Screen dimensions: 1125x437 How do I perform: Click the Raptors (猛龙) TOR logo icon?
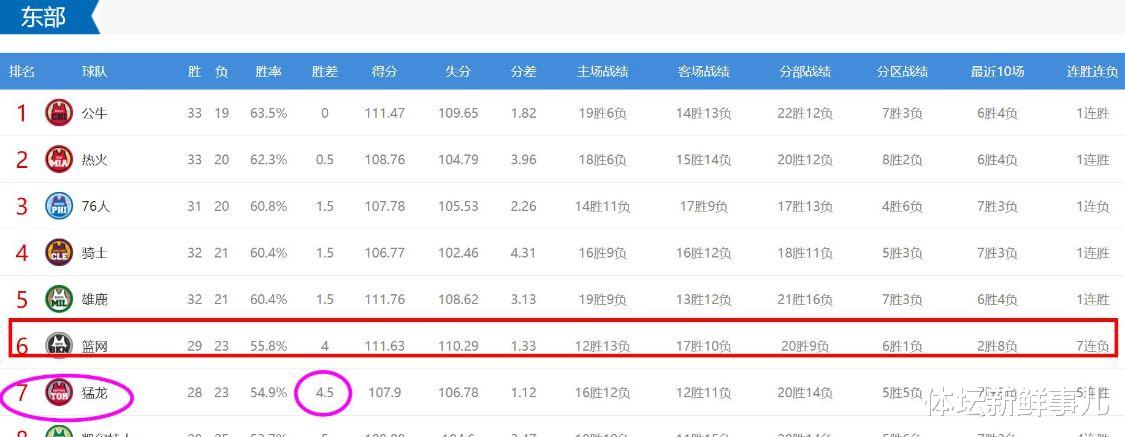coord(59,393)
